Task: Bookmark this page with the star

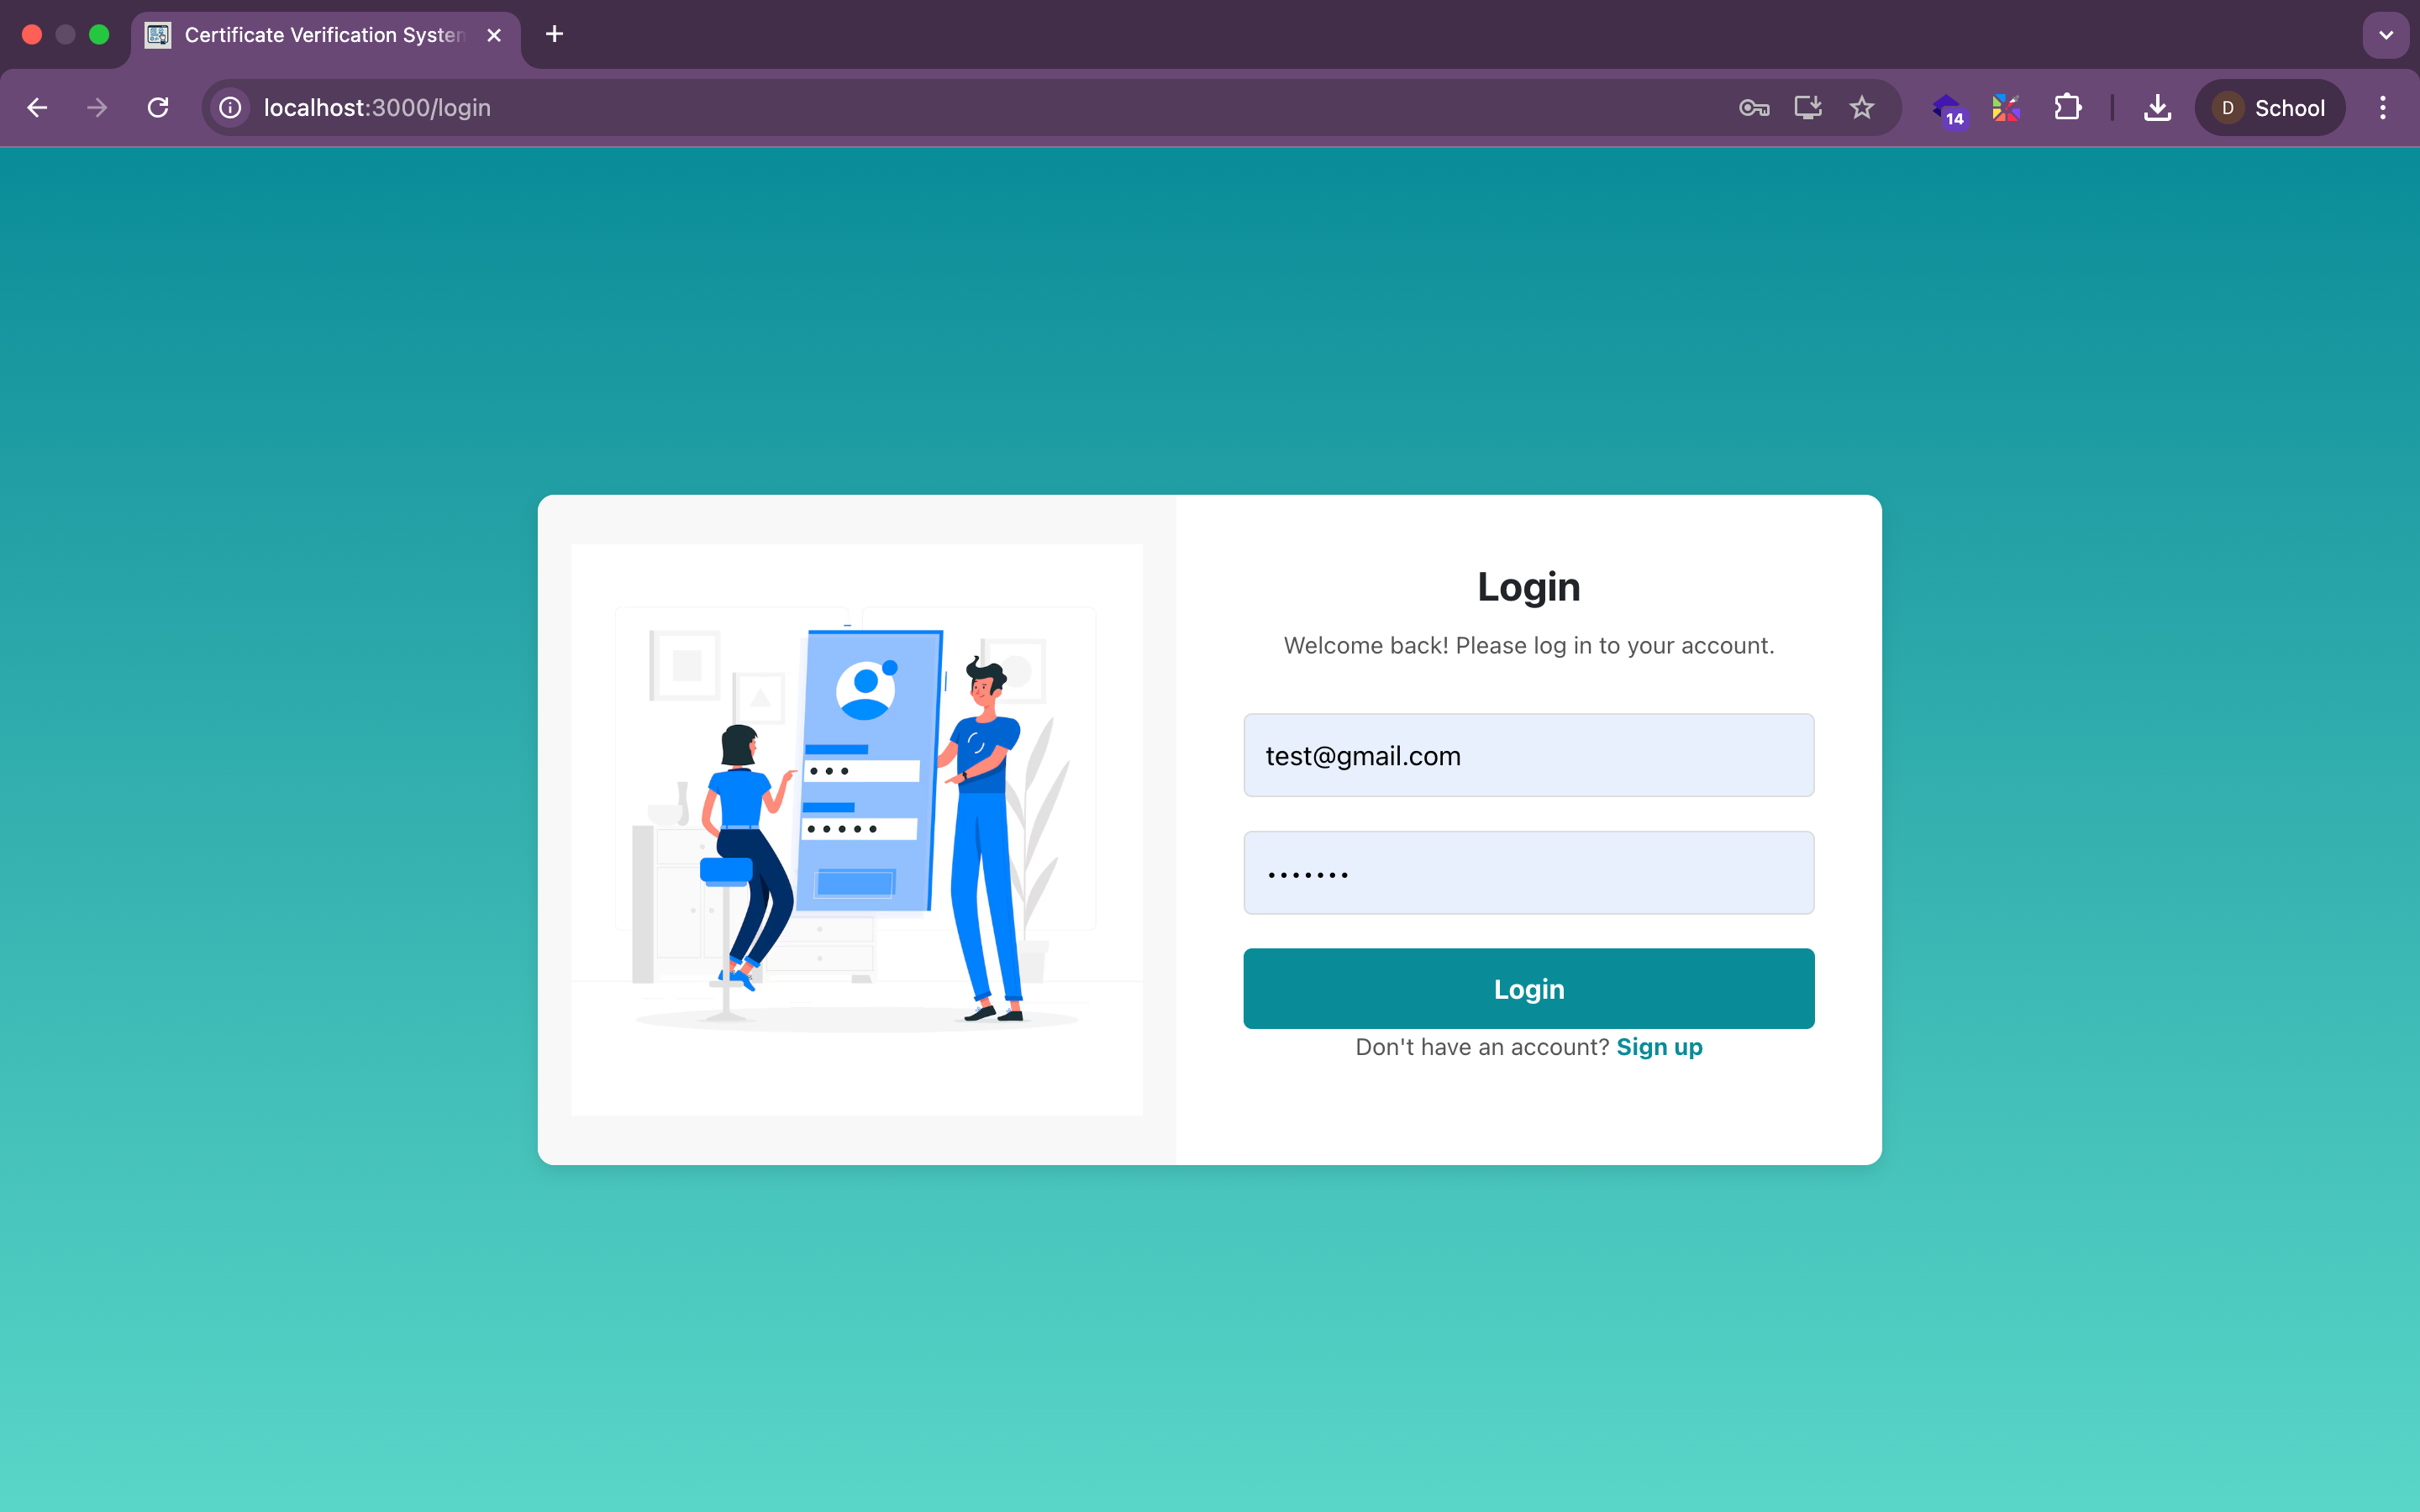Action: 1861,107
